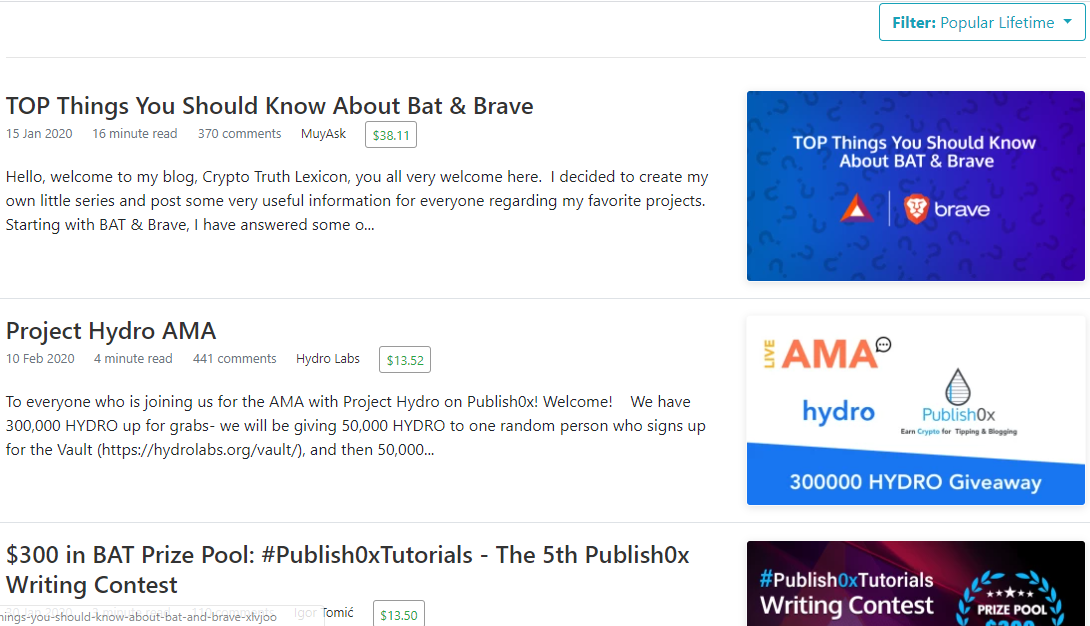The image size is (1090, 626).
Task: Open the 300000 HYDRO Giveaway thumbnail
Action: point(916,411)
